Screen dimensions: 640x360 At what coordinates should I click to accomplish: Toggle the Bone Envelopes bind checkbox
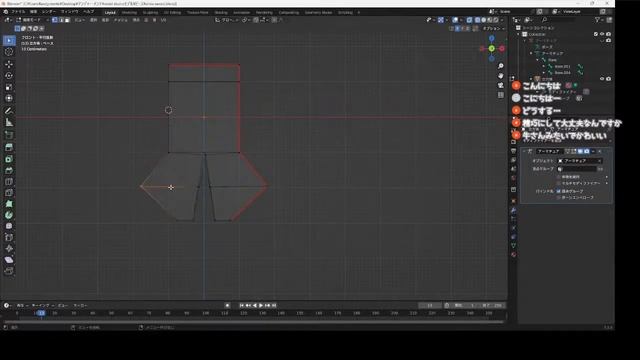pos(559,198)
